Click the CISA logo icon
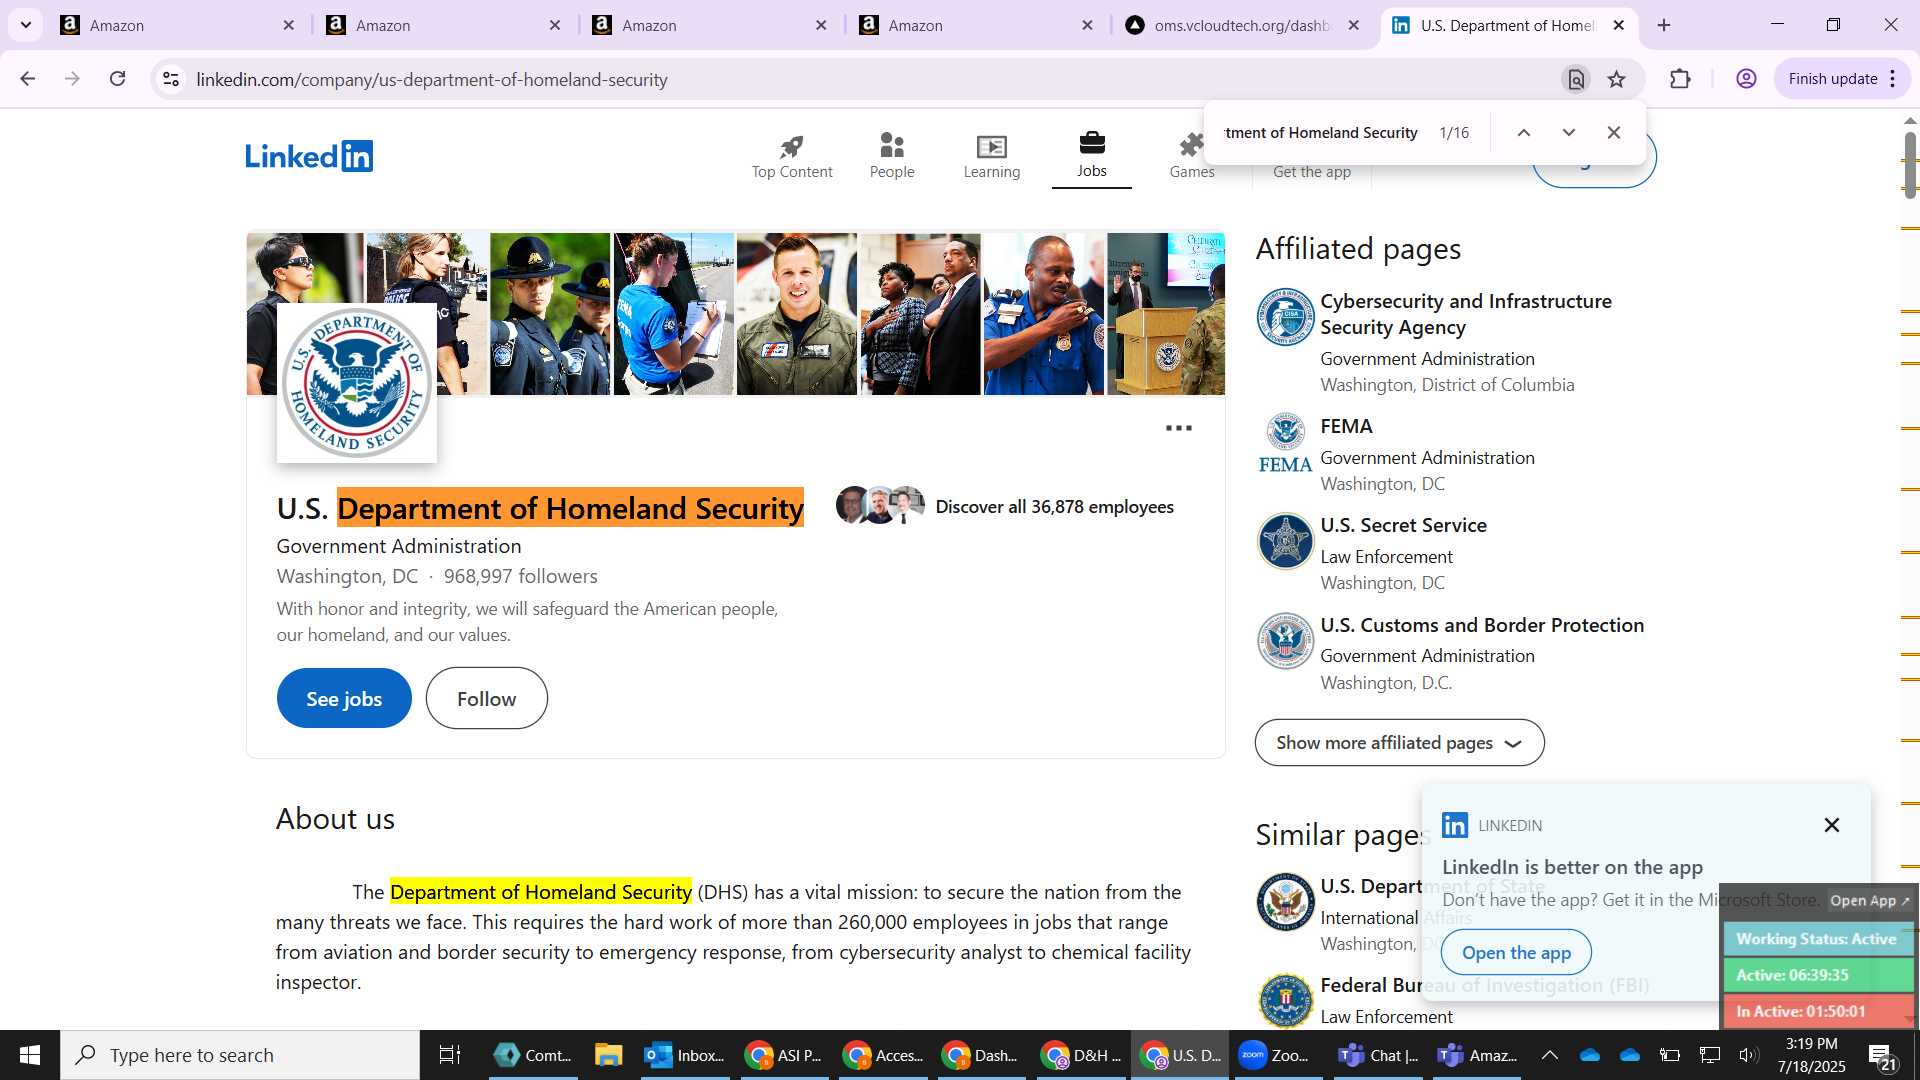The width and height of the screenshot is (1920, 1080). [x=1285, y=316]
